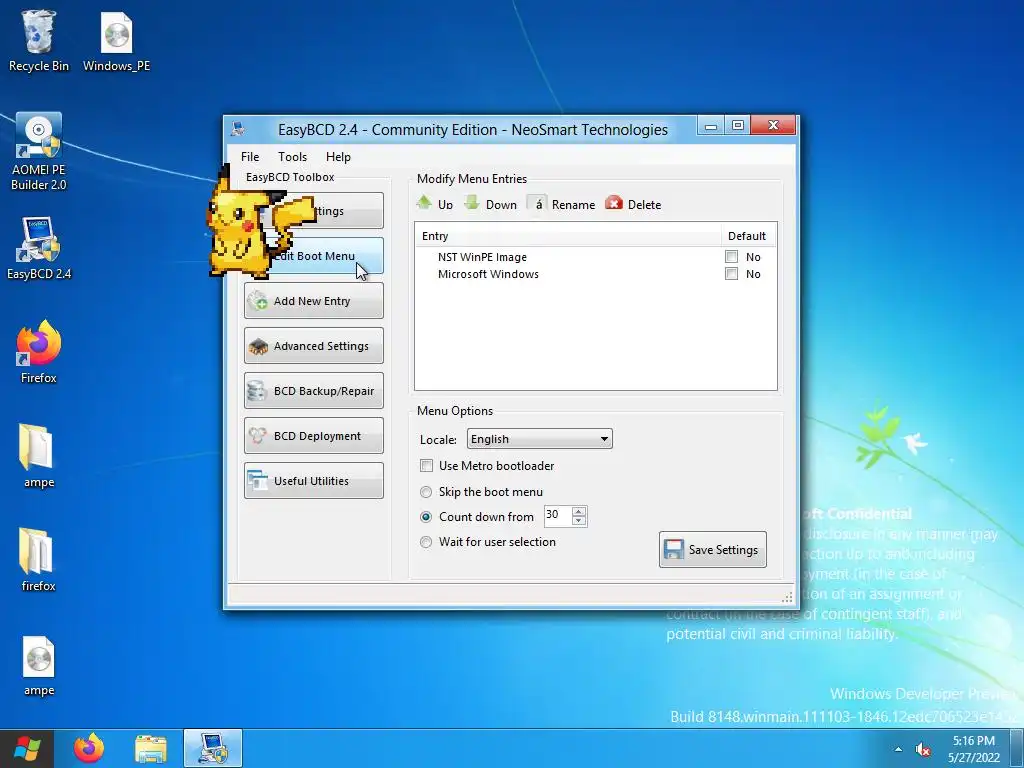The height and width of the screenshot is (768, 1024).
Task: Select the Windows_PE disc image icon
Action: (x=116, y=40)
